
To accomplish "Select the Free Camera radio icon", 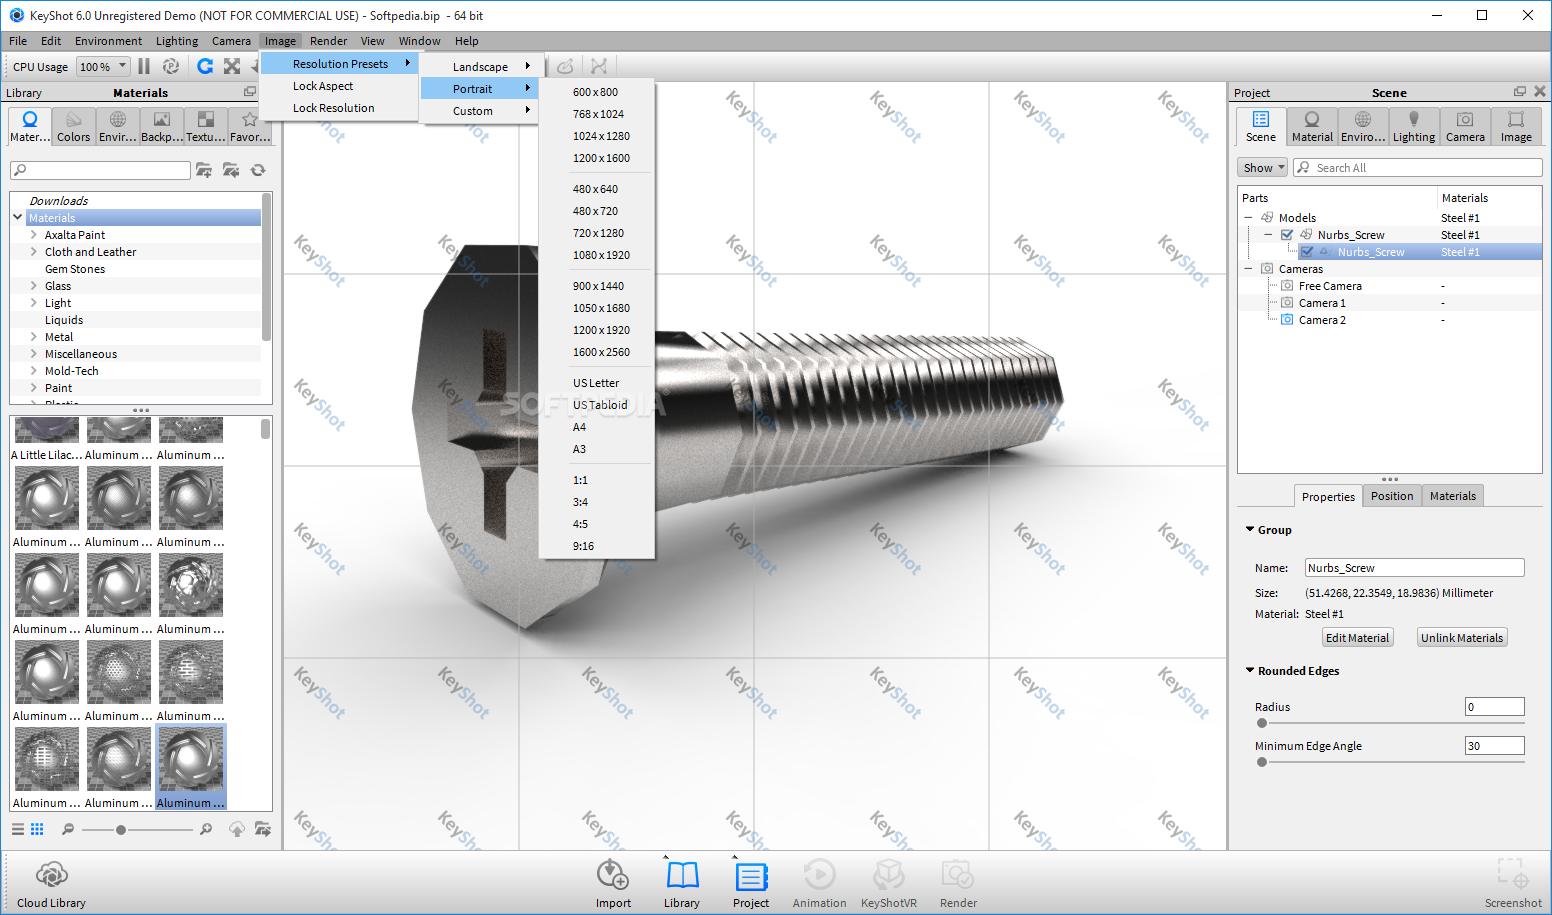I will coord(1287,286).
